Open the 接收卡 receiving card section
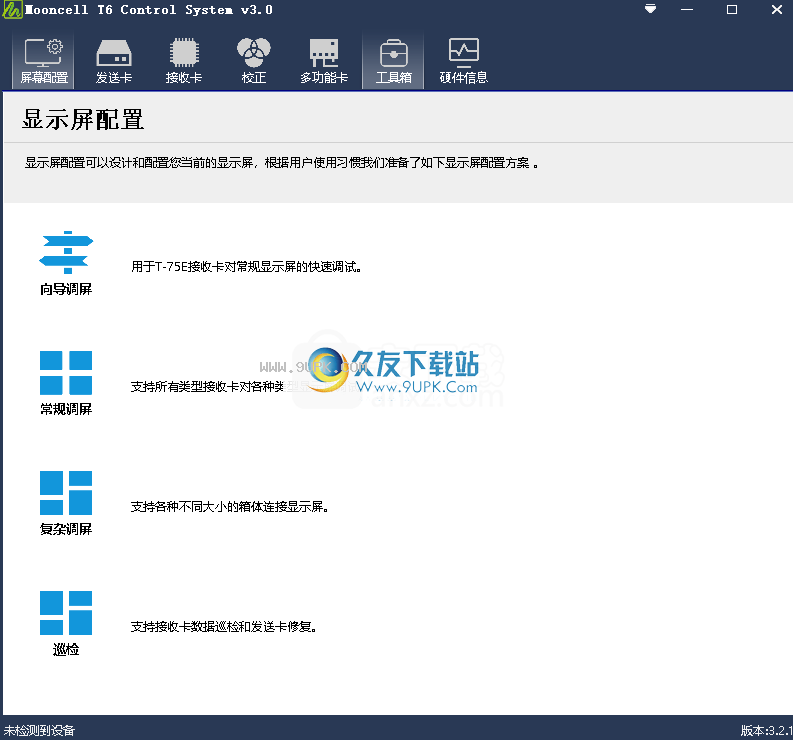Image resolution: width=793 pixels, height=740 pixels. pyautogui.click(x=184, y=61)
